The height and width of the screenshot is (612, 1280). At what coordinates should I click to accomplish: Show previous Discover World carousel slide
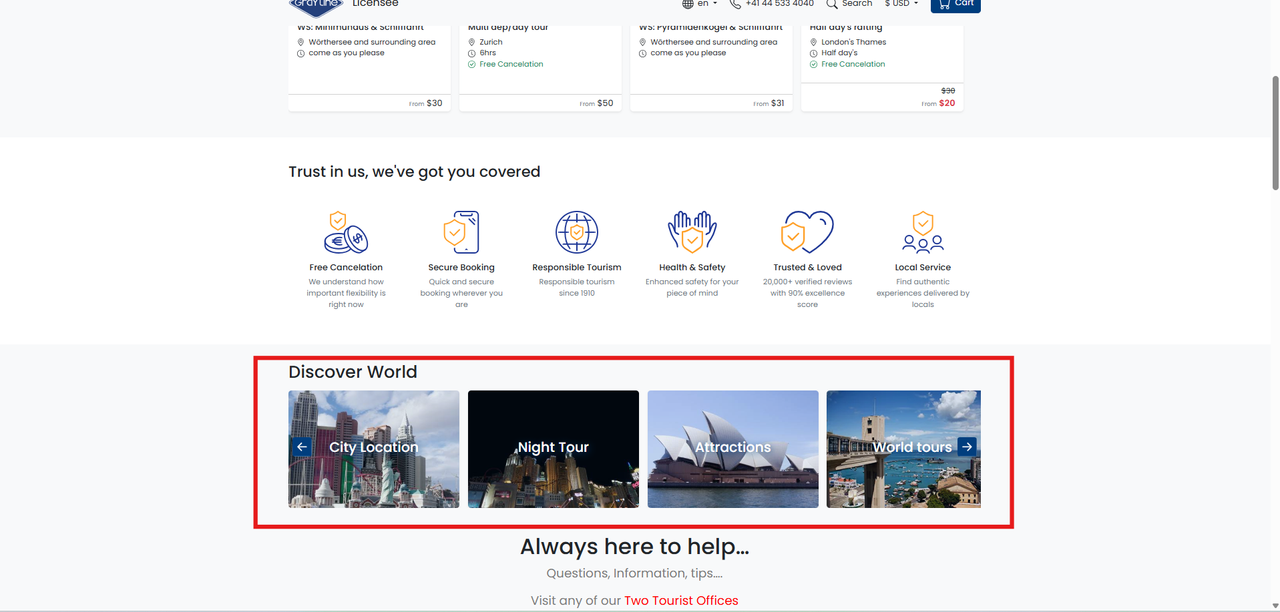click(x=302, y=447)
